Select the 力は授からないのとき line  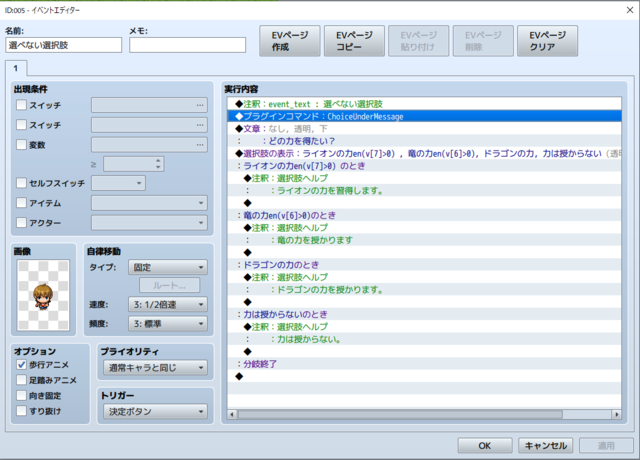424,314
